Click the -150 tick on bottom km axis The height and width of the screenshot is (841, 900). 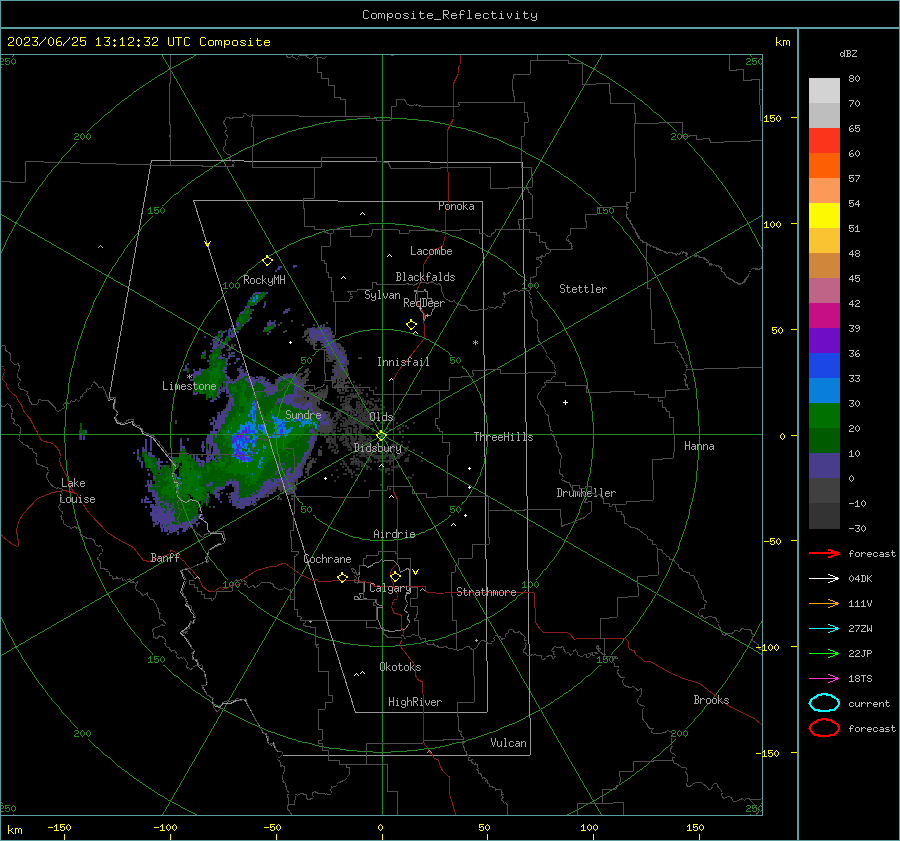59,827
